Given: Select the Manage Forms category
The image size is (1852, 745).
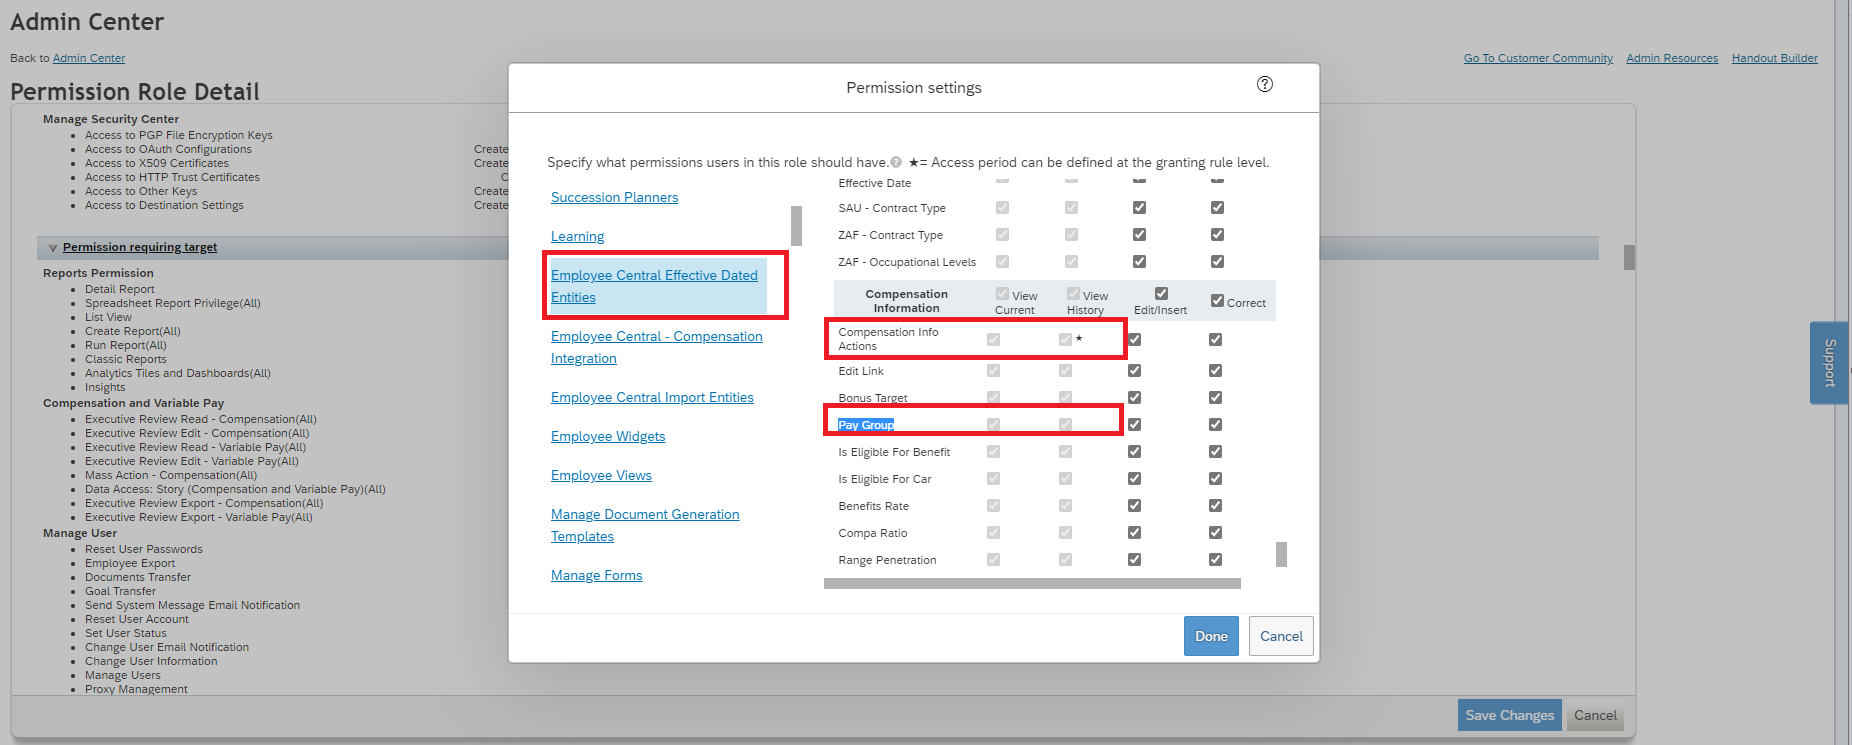Looking at the screenshot, I should 596,575.
